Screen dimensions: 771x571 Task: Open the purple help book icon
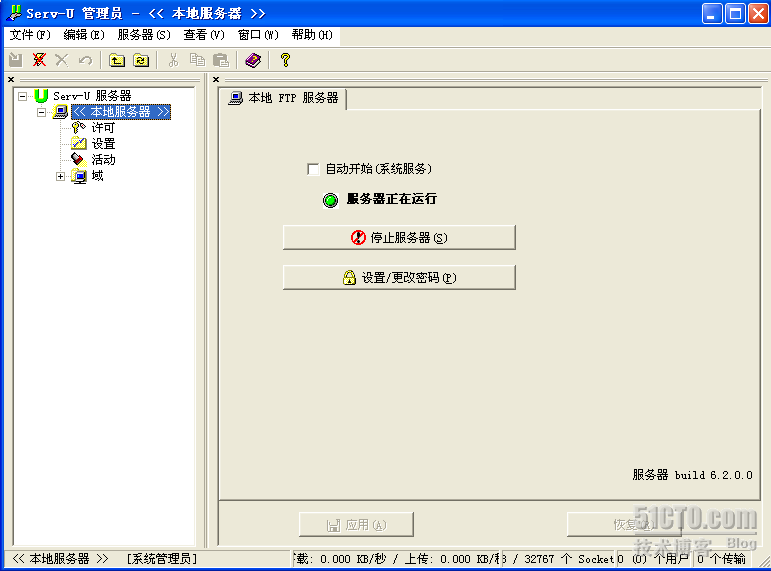pos(253,60)
